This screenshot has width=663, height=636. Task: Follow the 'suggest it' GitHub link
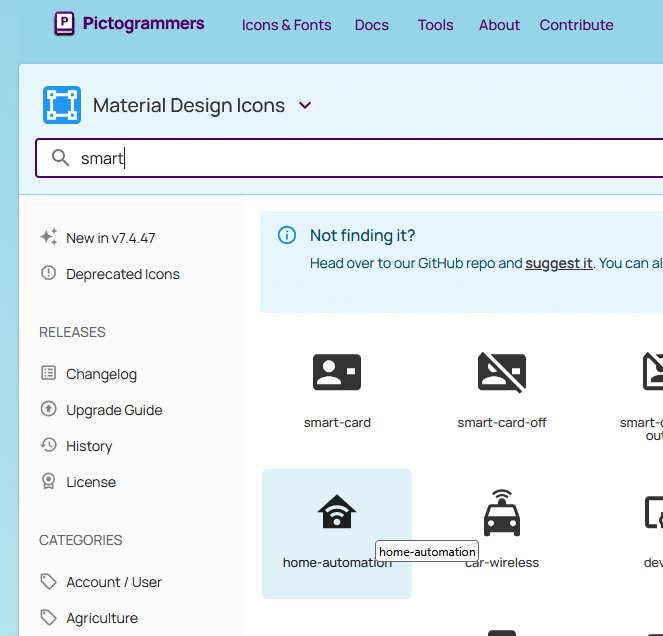pos(559,263)
